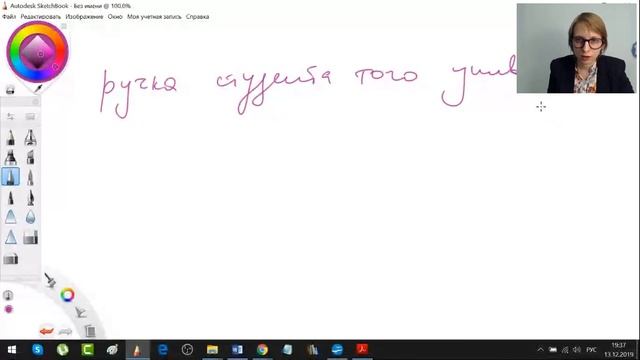The image size is (640, 360).
Task: Select the lower triangle sharpen brush
Action: [11, 237]
